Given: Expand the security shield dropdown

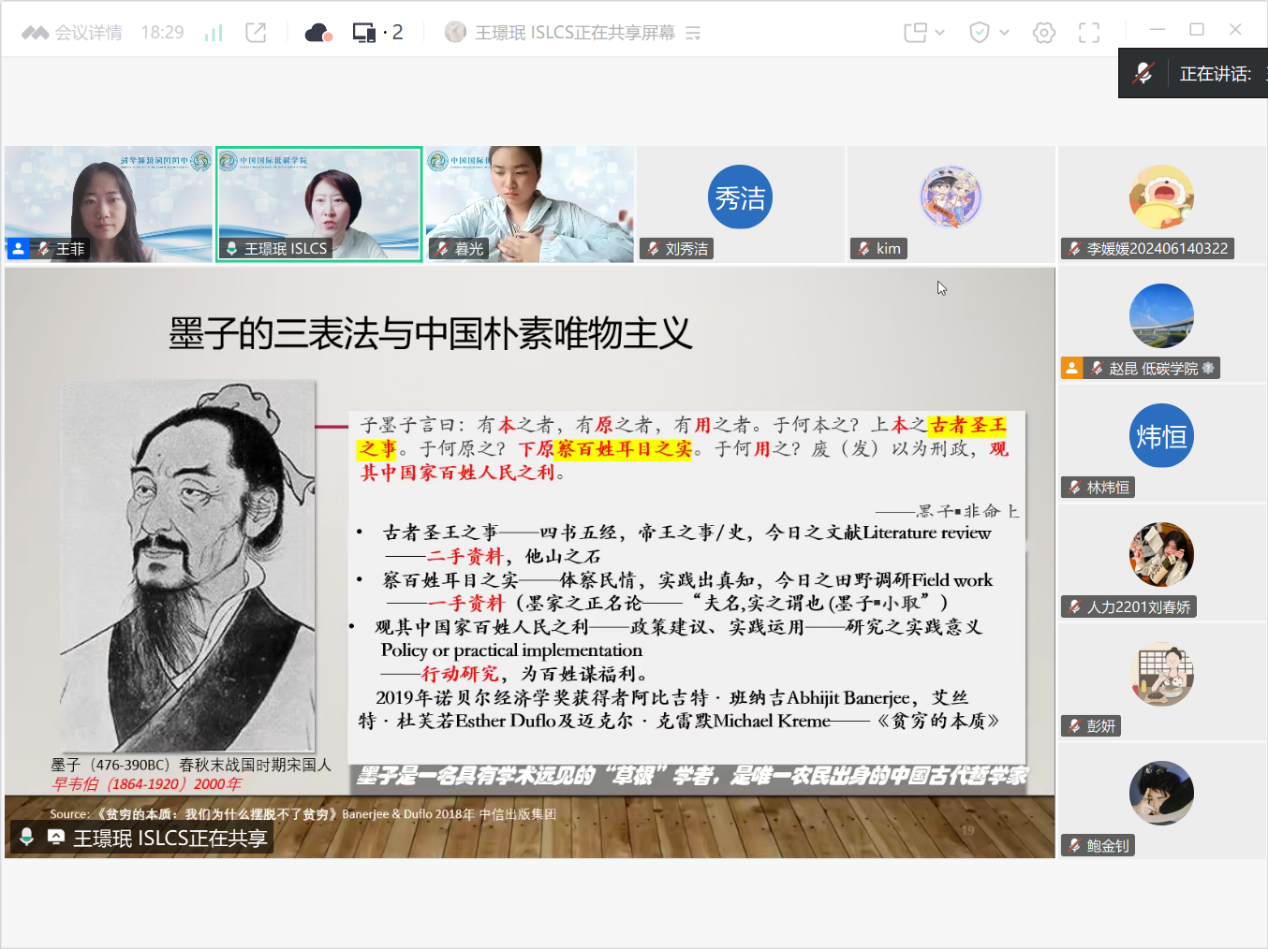Looking at the screenshot, I should click(988, 33).
